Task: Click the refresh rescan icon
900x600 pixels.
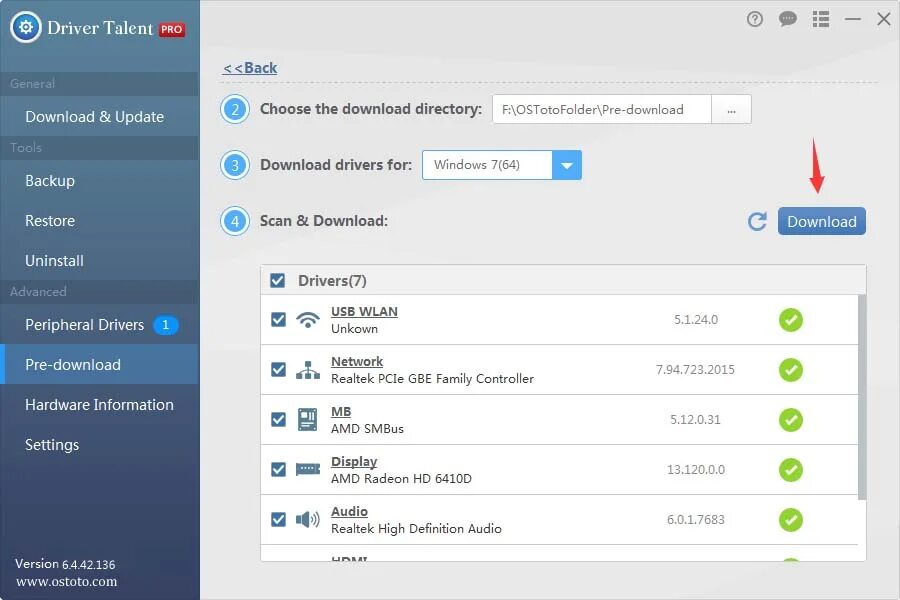Action: 757,221
